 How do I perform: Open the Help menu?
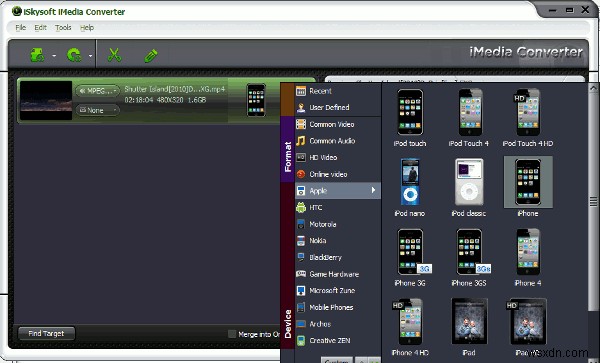pyautogui.click(x=87, y=28)
